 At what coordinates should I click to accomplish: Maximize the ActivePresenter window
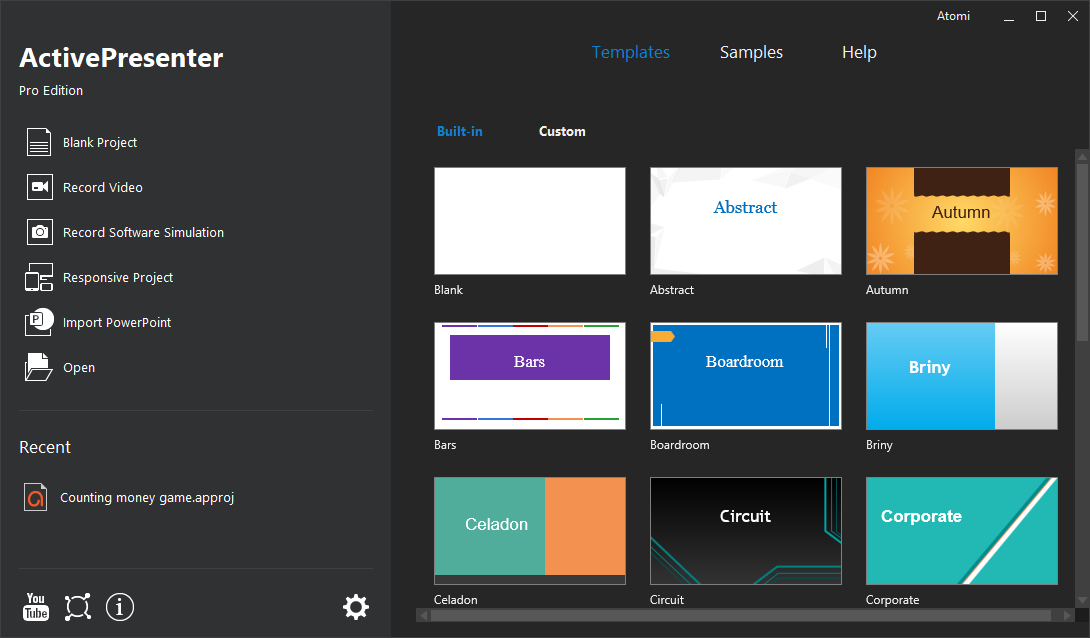coord(1041,16)
